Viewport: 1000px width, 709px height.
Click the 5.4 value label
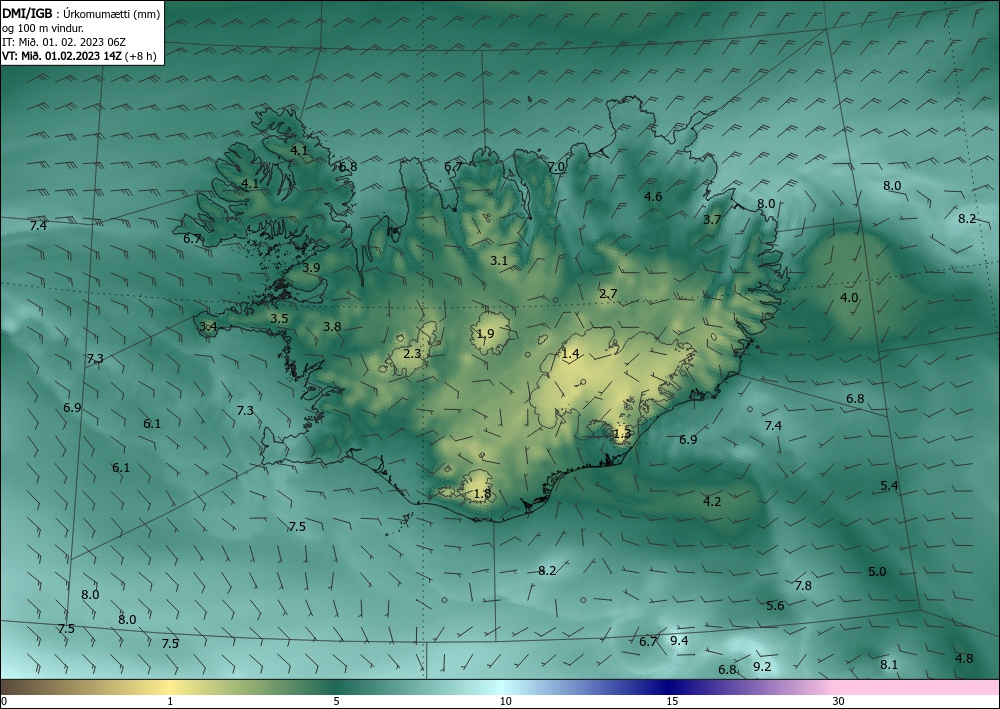[x=889, y=485]
